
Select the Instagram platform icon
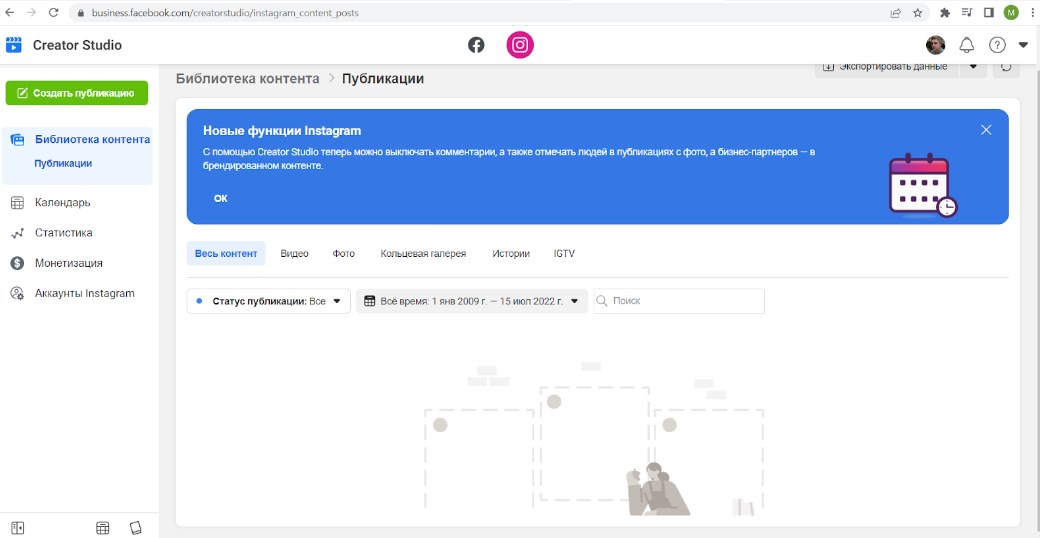click(x=520, y=45)
